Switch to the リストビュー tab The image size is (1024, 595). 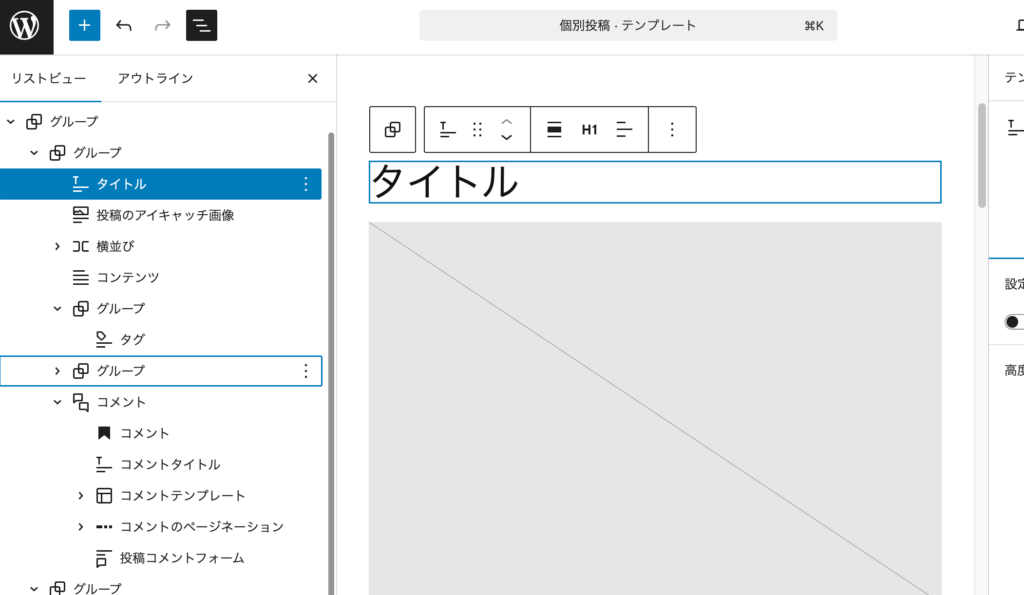[49, 78]
